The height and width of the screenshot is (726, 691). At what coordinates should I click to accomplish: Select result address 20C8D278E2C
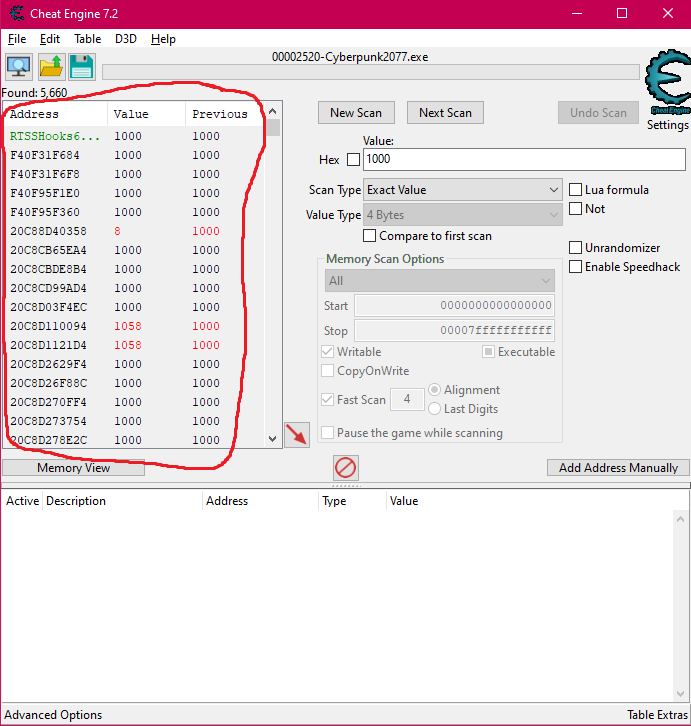[134, 439]
